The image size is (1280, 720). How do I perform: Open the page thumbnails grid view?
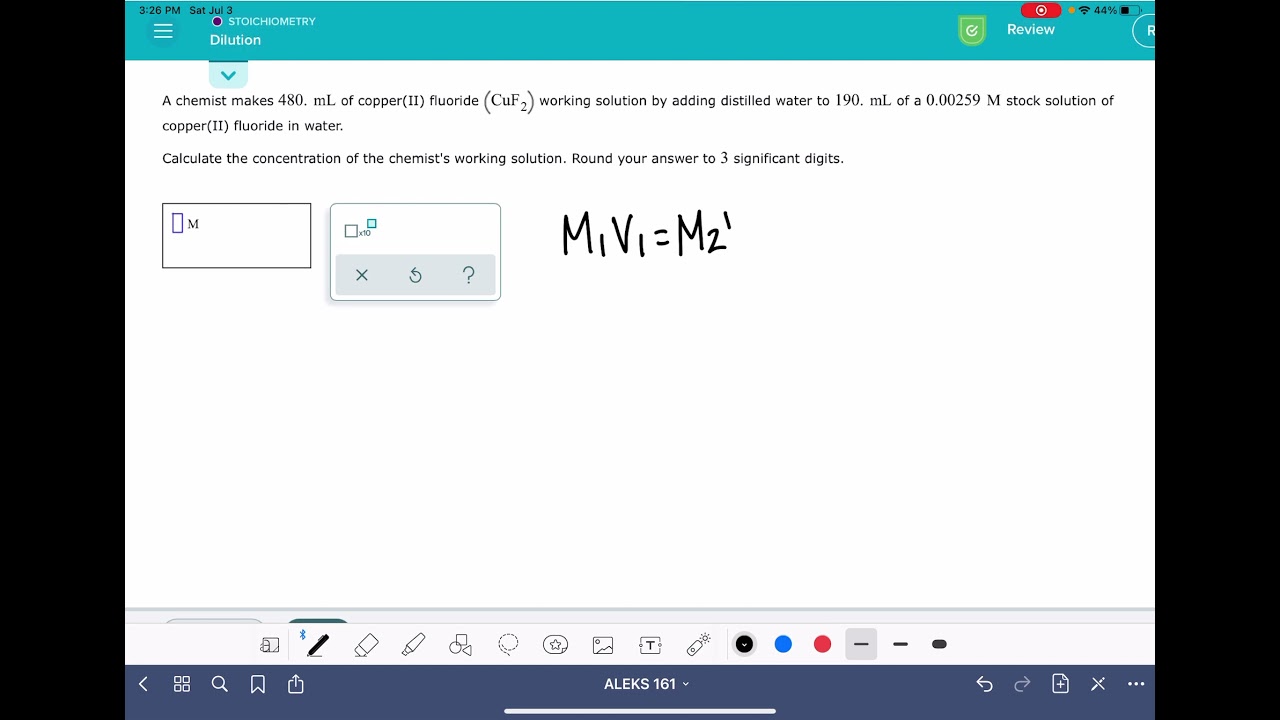182,684
